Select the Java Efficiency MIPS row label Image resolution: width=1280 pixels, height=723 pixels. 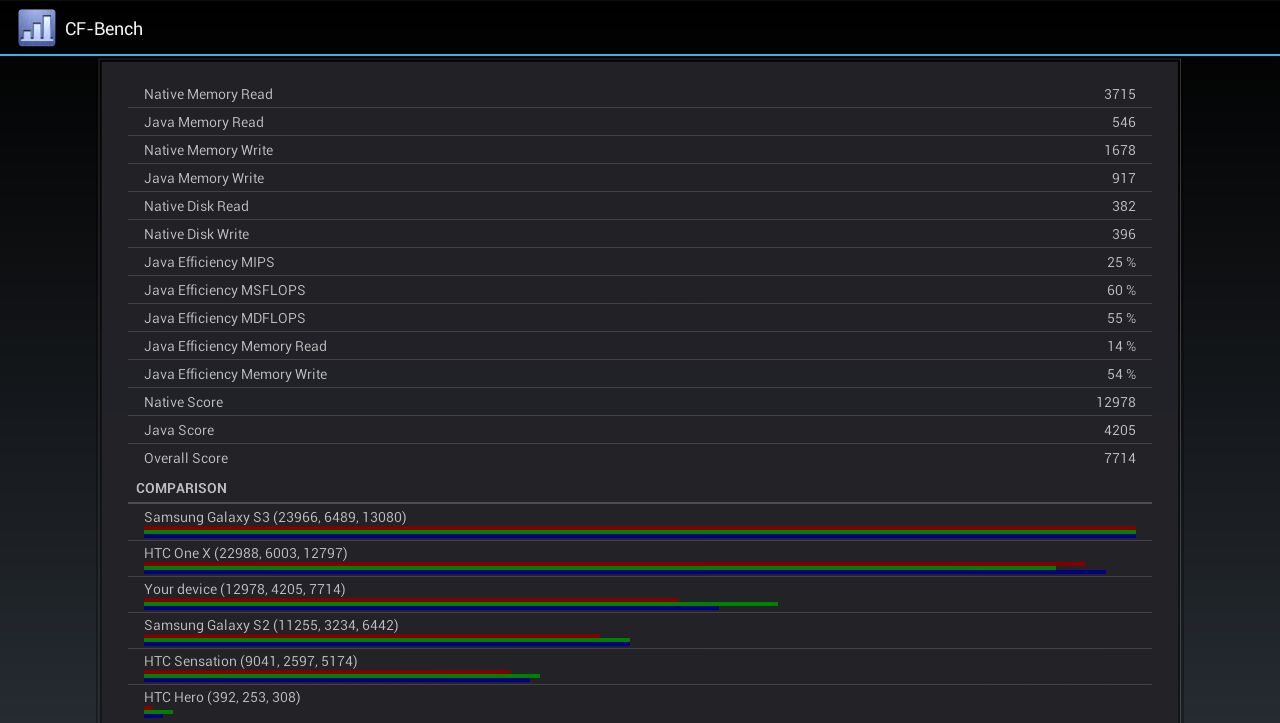click(209, 262)
